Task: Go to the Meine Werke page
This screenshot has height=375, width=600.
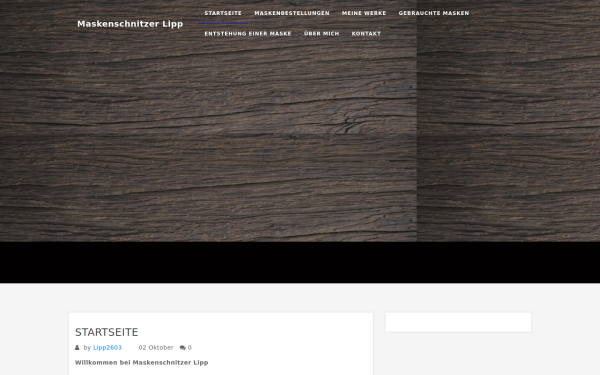Action: point(364,13)
